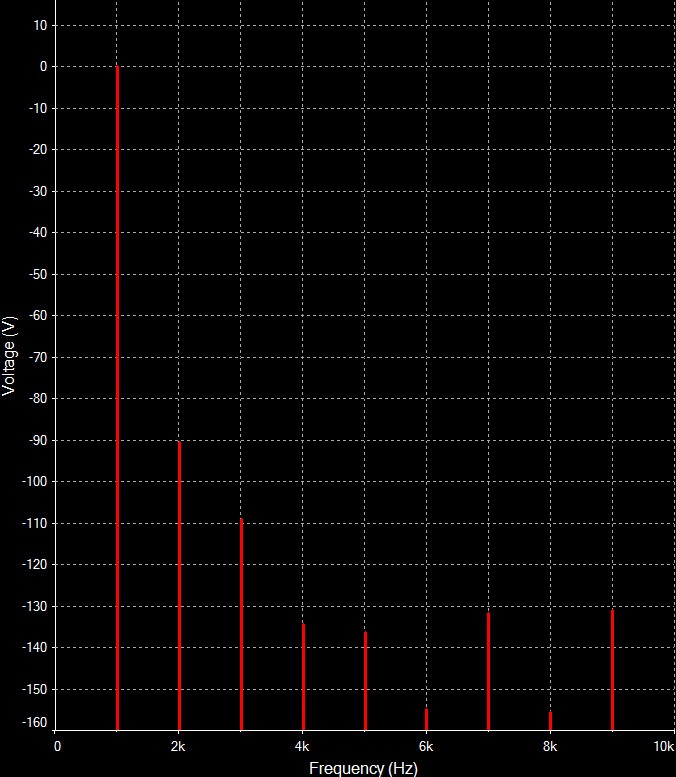Click the 9 kHz red harmonic bar
Image resolution: width=676 pixels, height=777 pixels.
[x=612, y=670]
